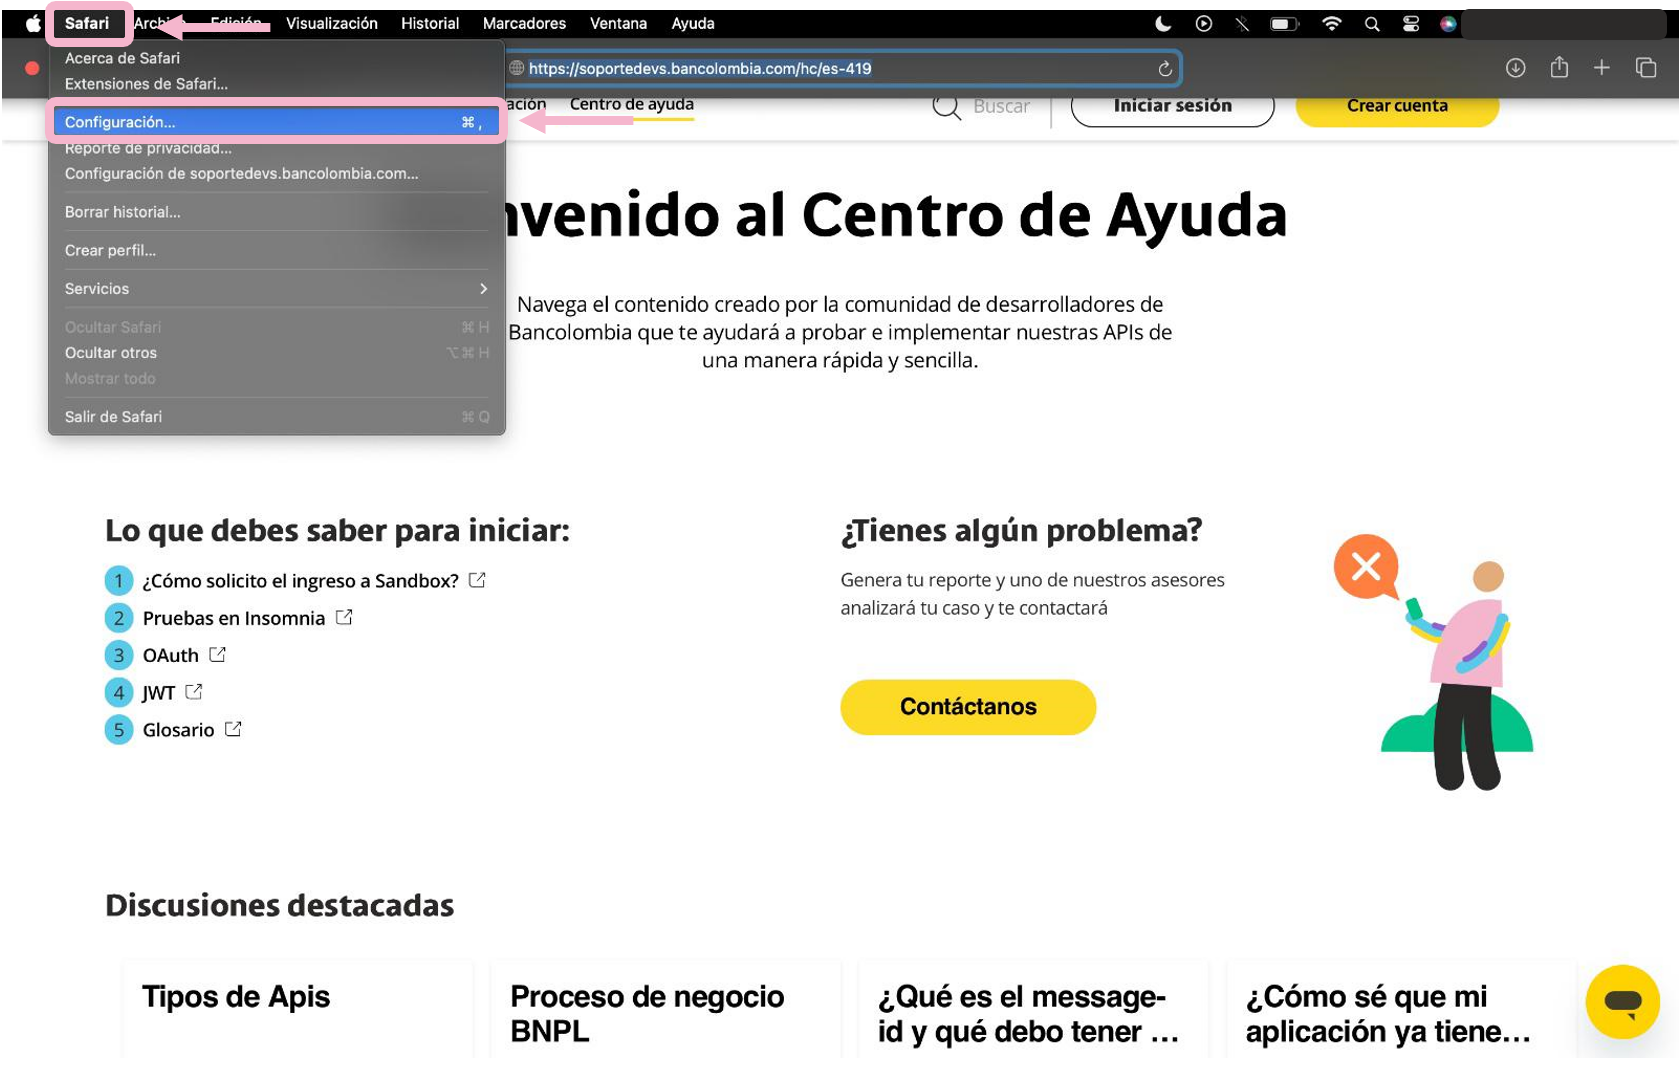The width and height of the screenshot is (1680, 1070).
Task: Open the Tipos de Apis discussion card
Action: point(298,1009)
